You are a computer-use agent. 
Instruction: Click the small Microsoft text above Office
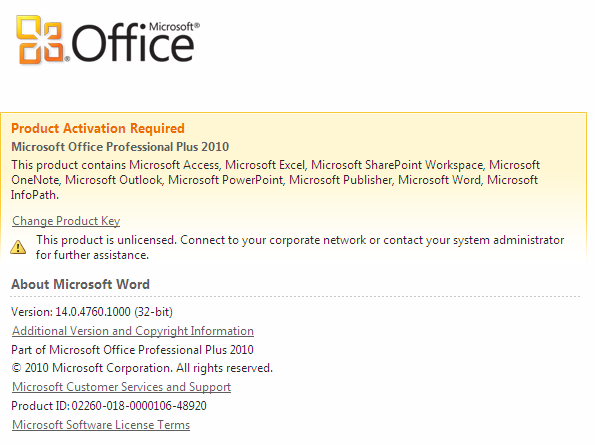coord(174,27)
